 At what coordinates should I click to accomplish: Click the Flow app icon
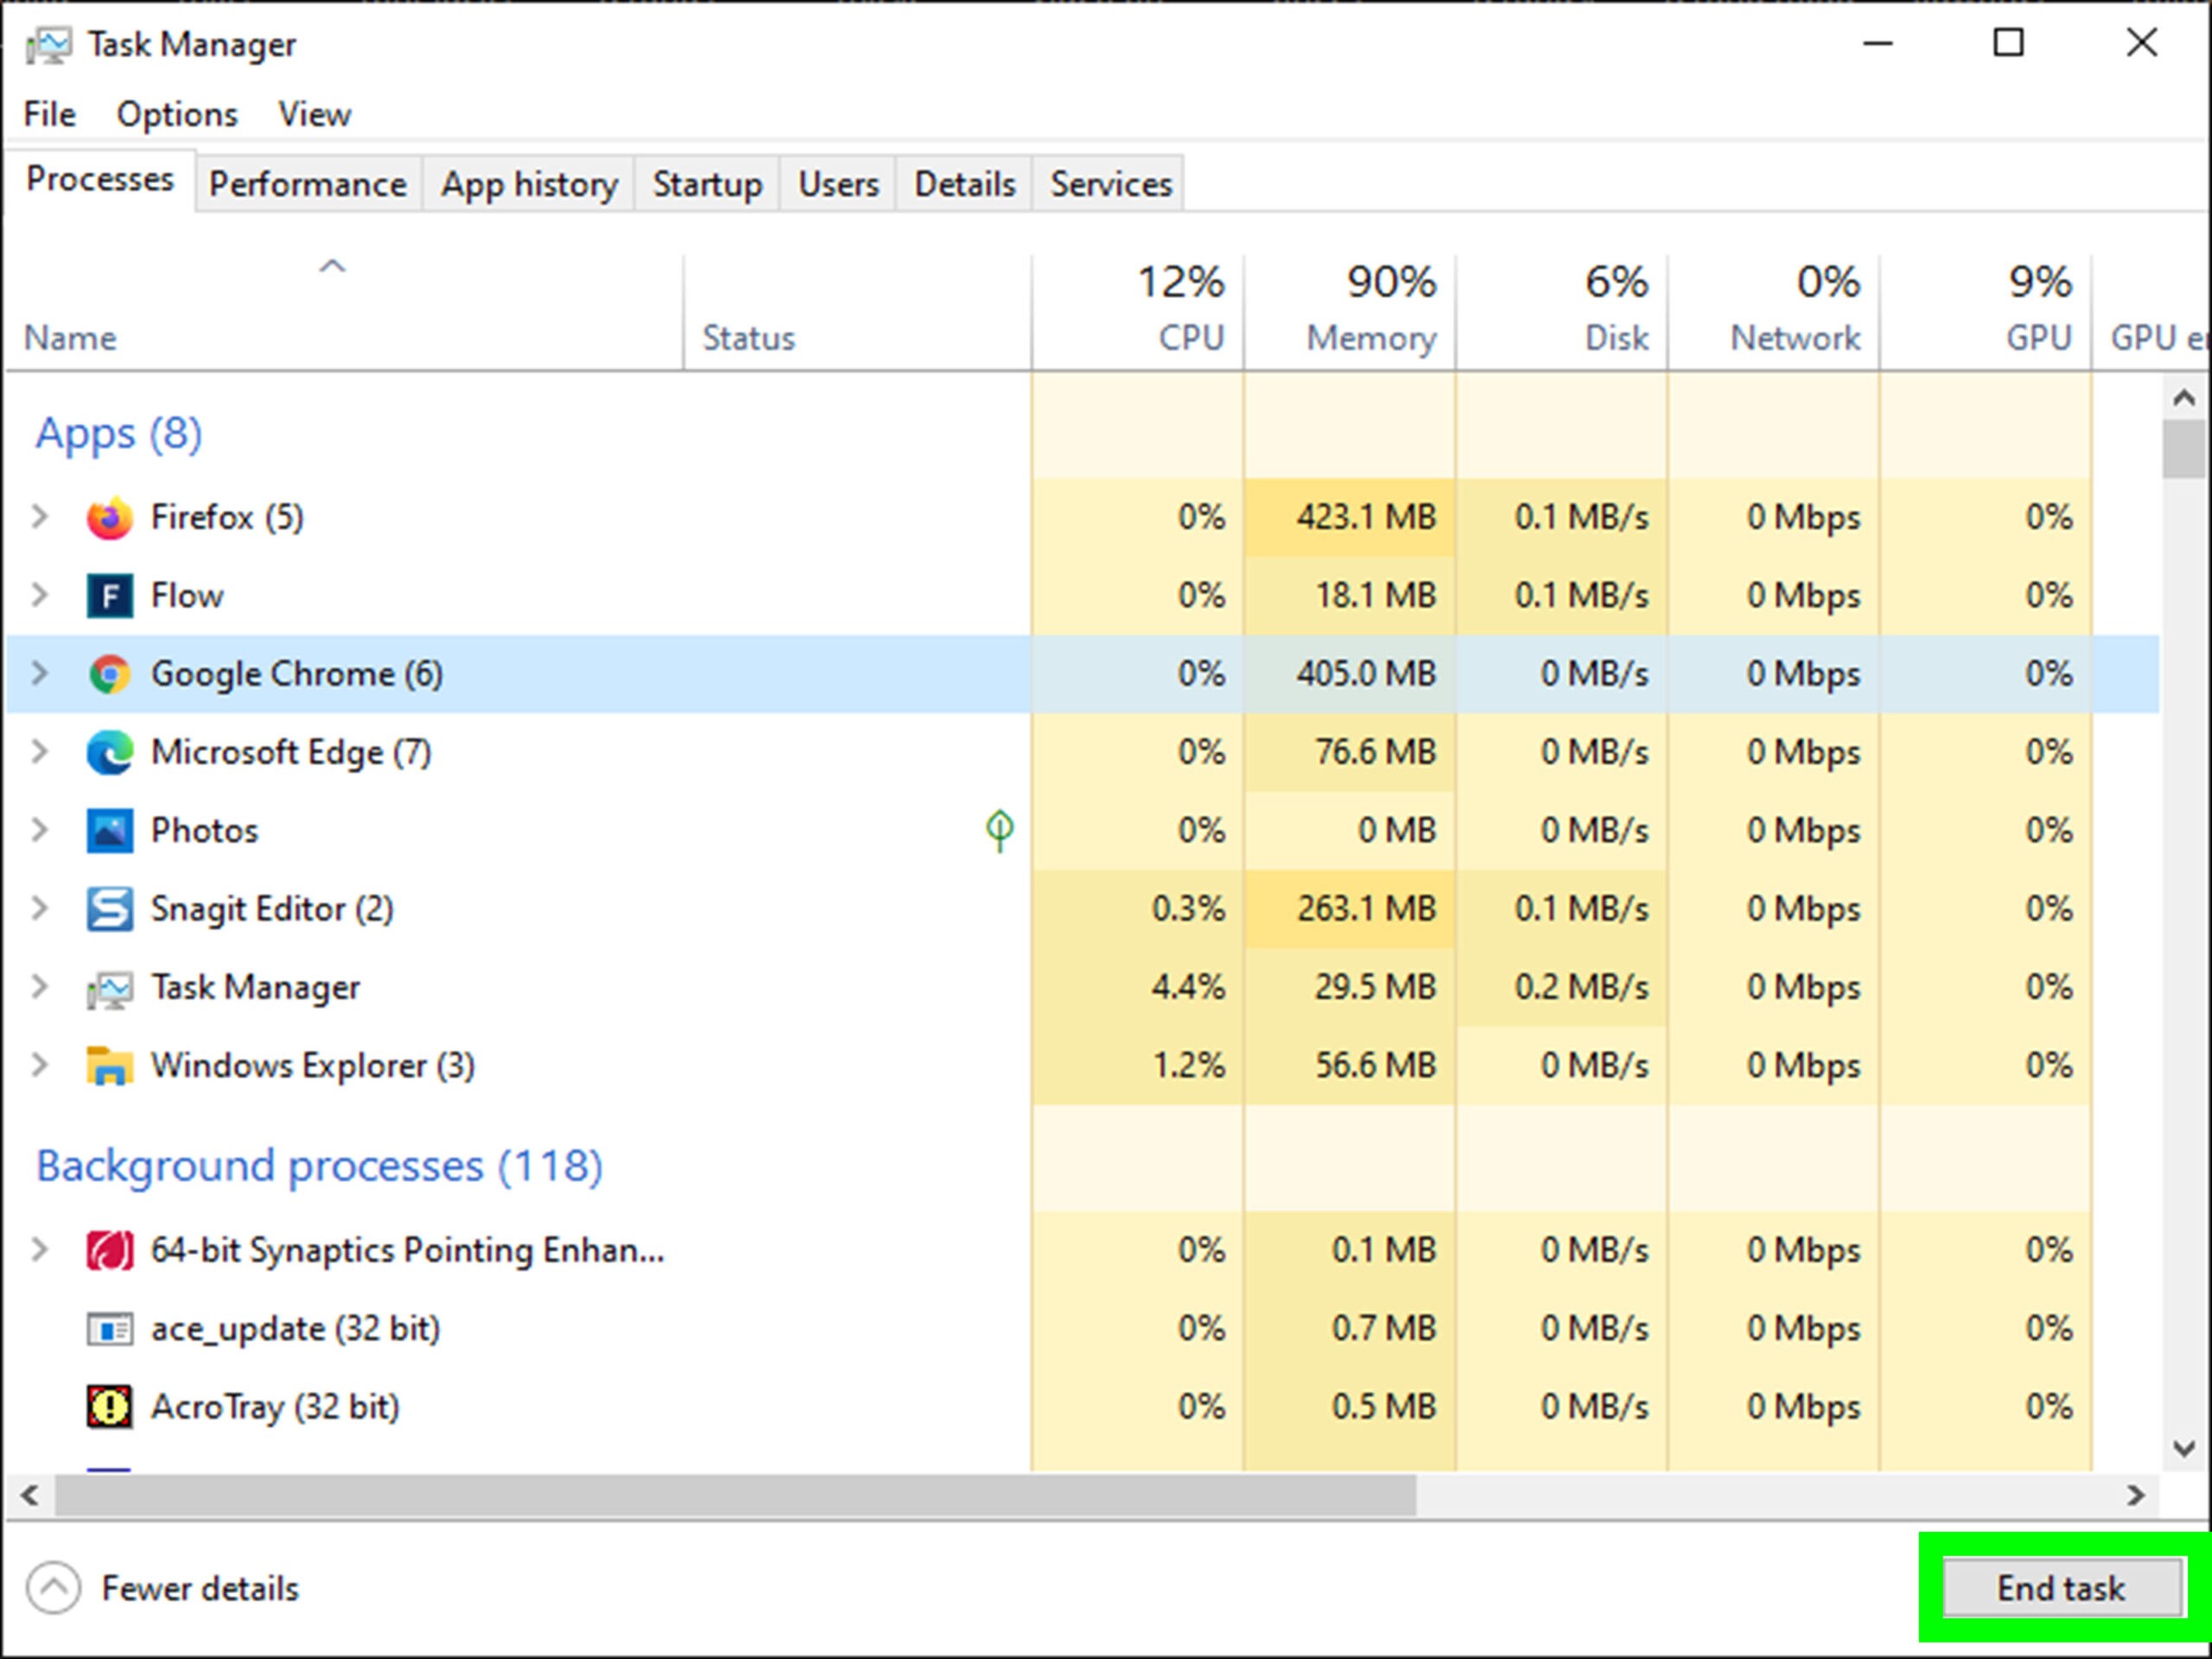click(109, 596)
